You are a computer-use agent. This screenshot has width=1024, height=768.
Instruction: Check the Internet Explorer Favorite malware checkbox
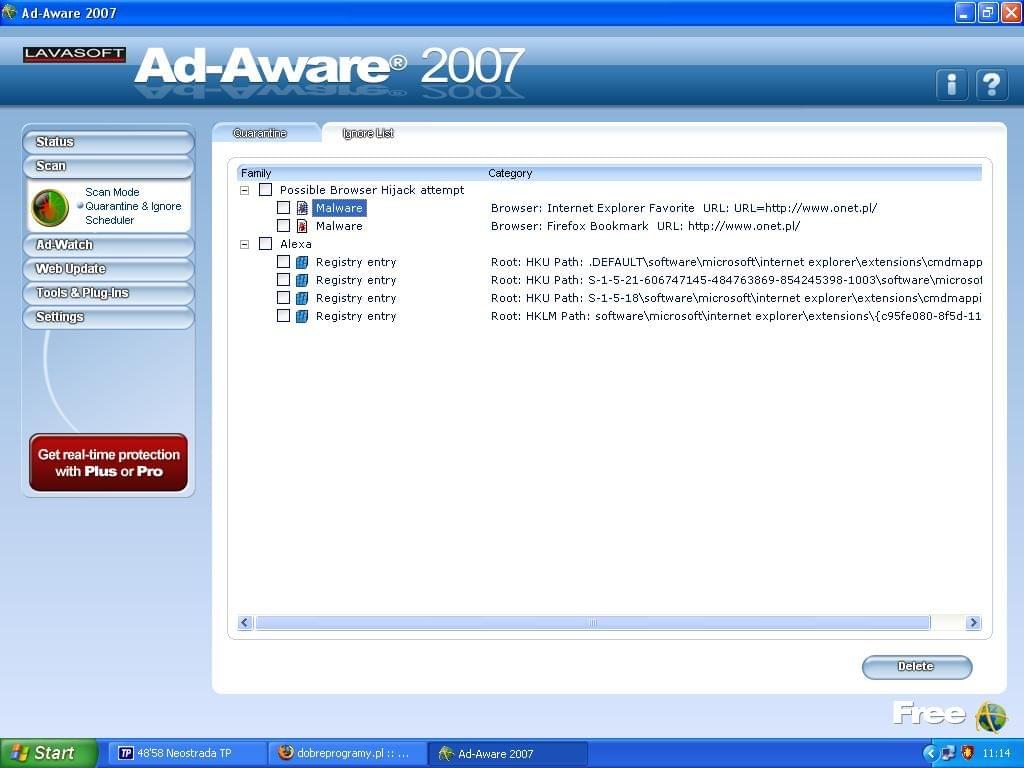coord(283,208)
